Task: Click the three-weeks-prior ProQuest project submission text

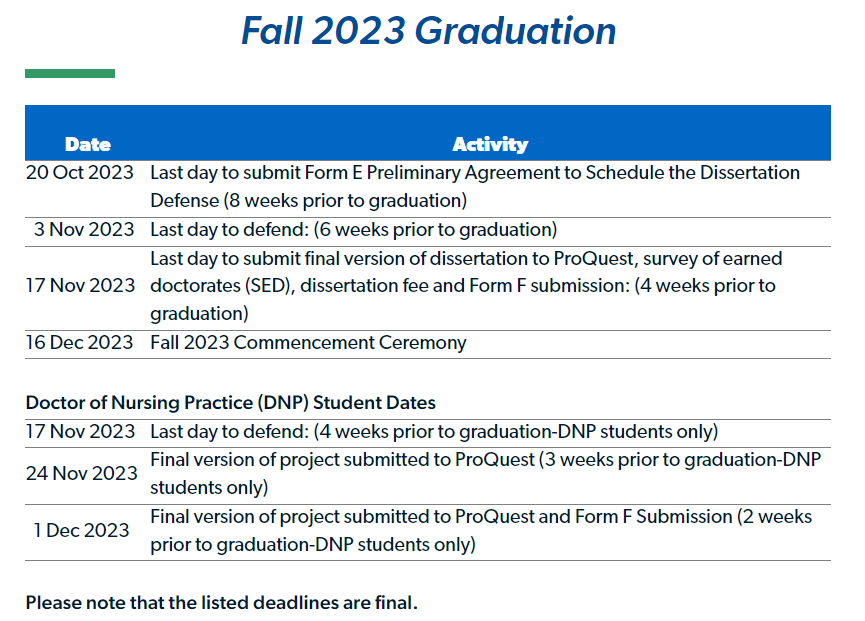Action: [x=485, y=474]
